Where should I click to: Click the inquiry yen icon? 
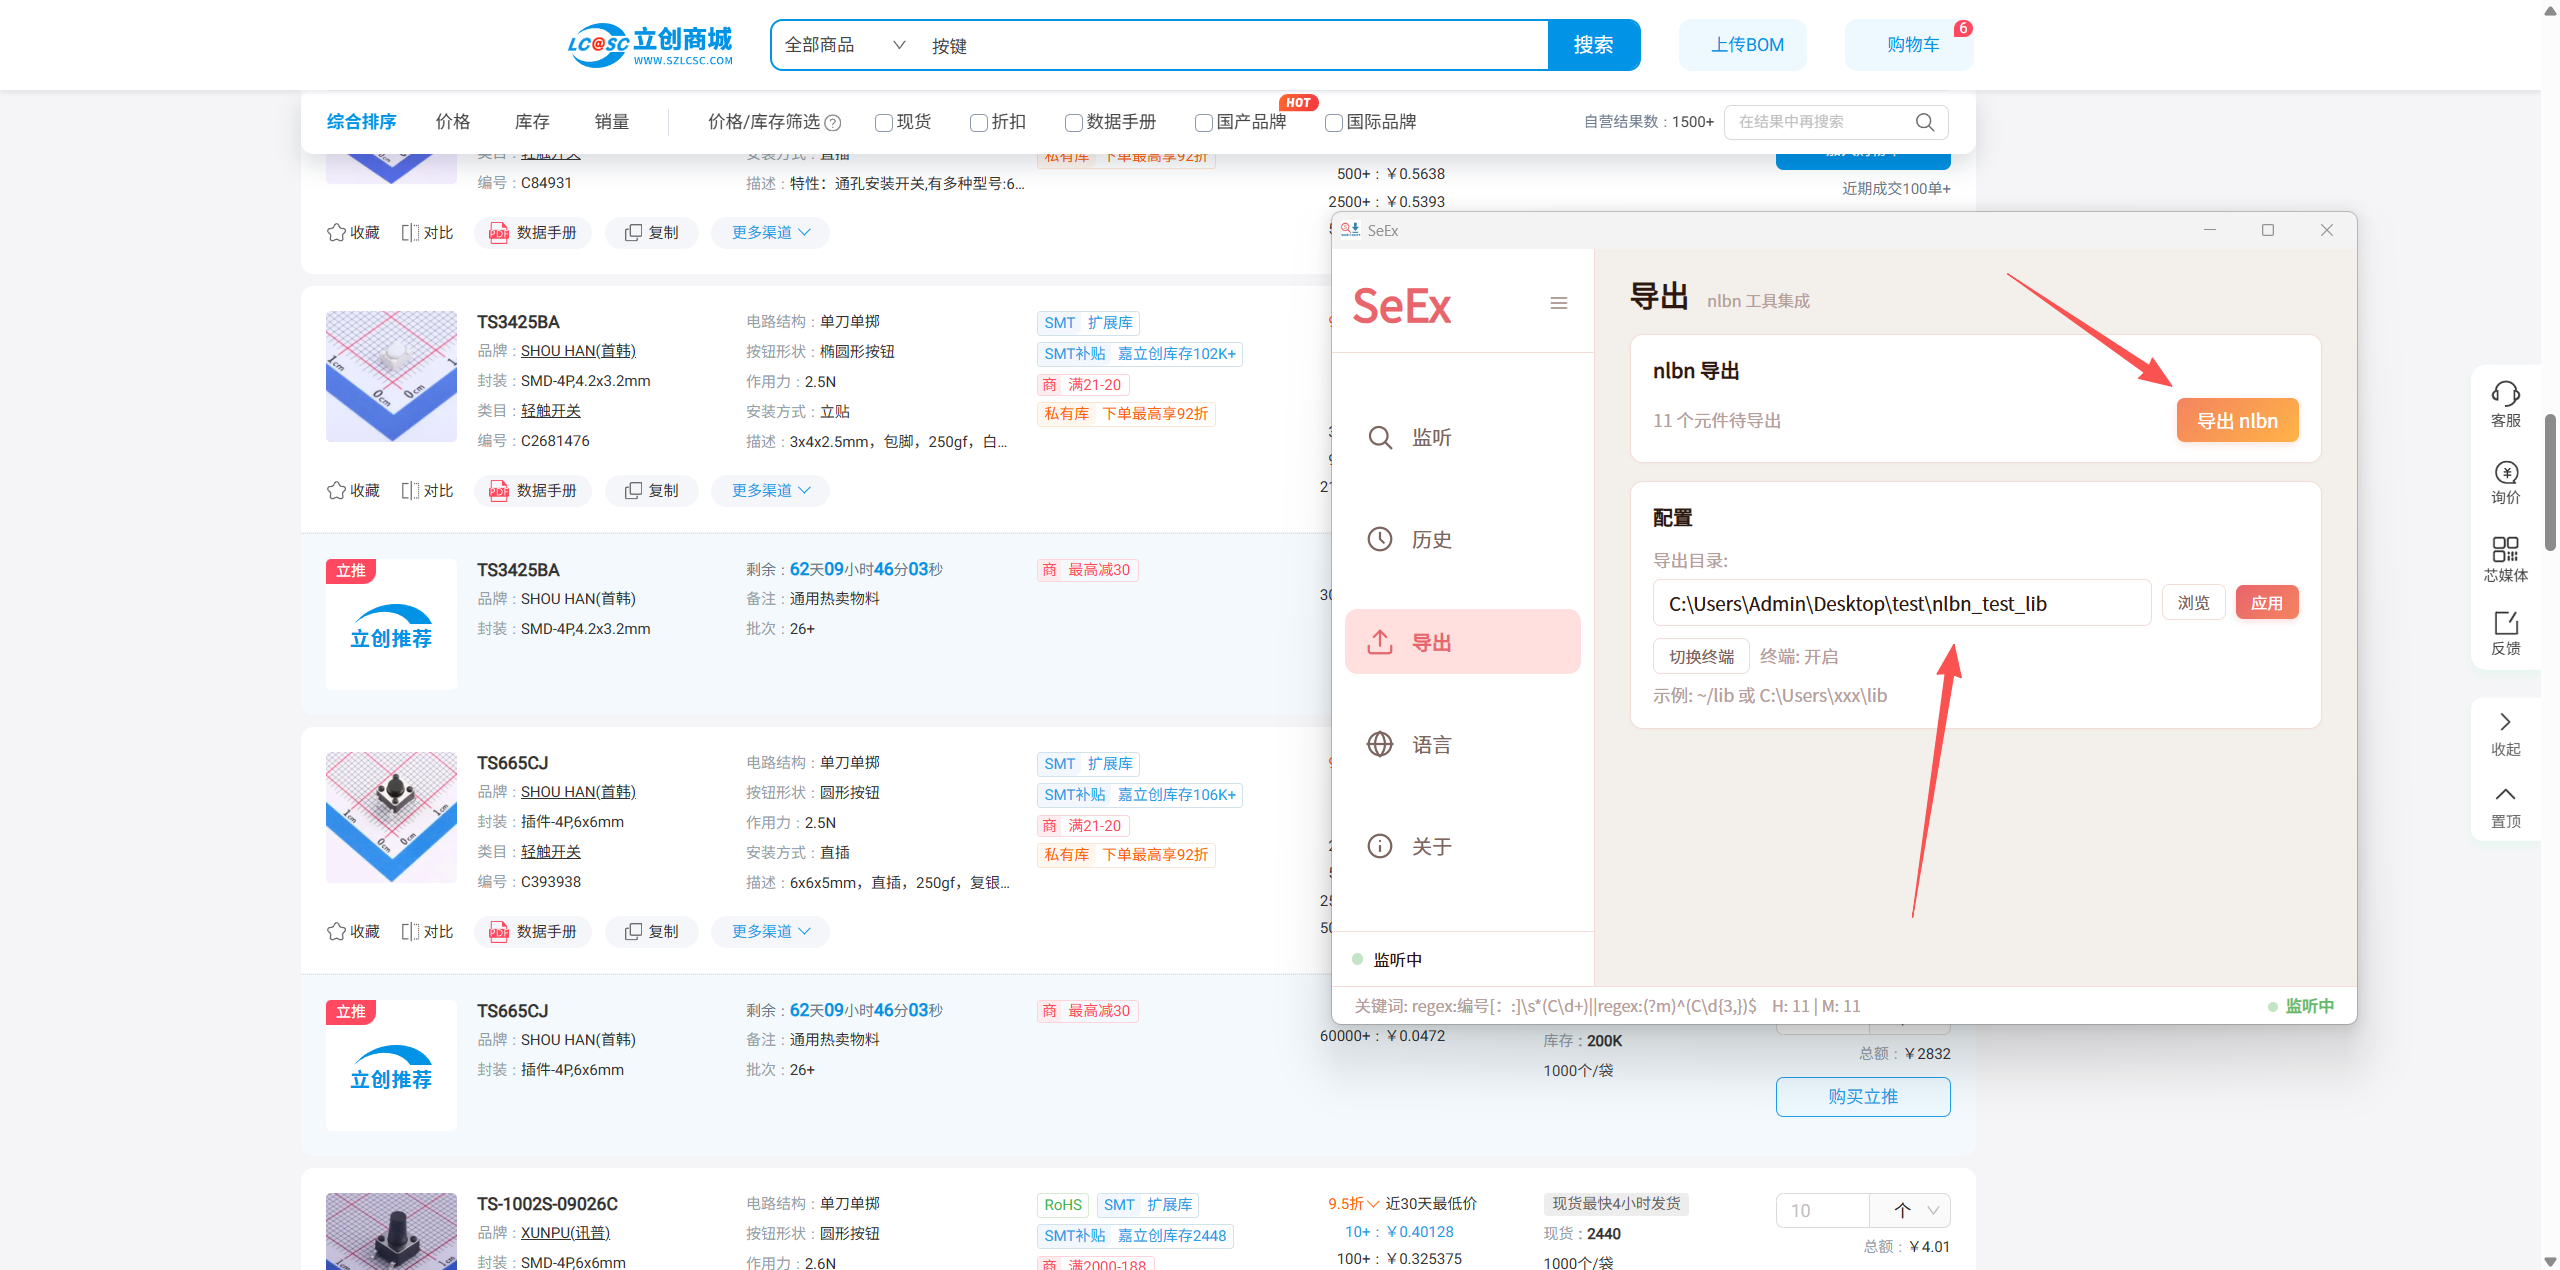2505,472
